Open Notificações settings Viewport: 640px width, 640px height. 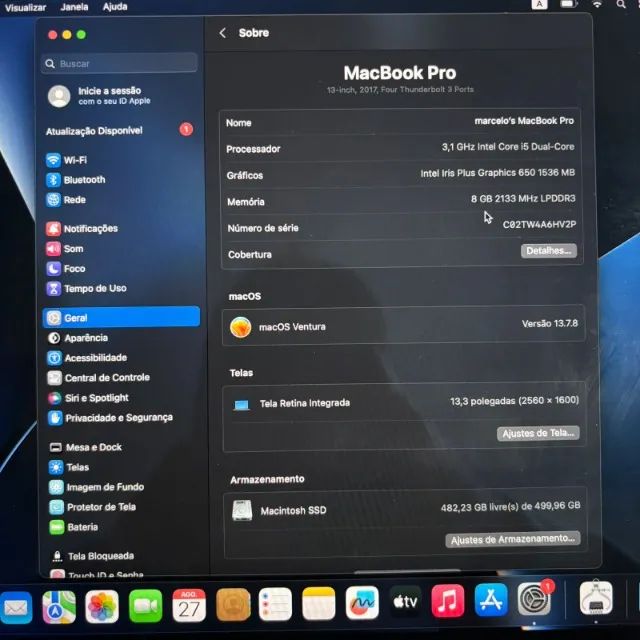pos(82,229)
